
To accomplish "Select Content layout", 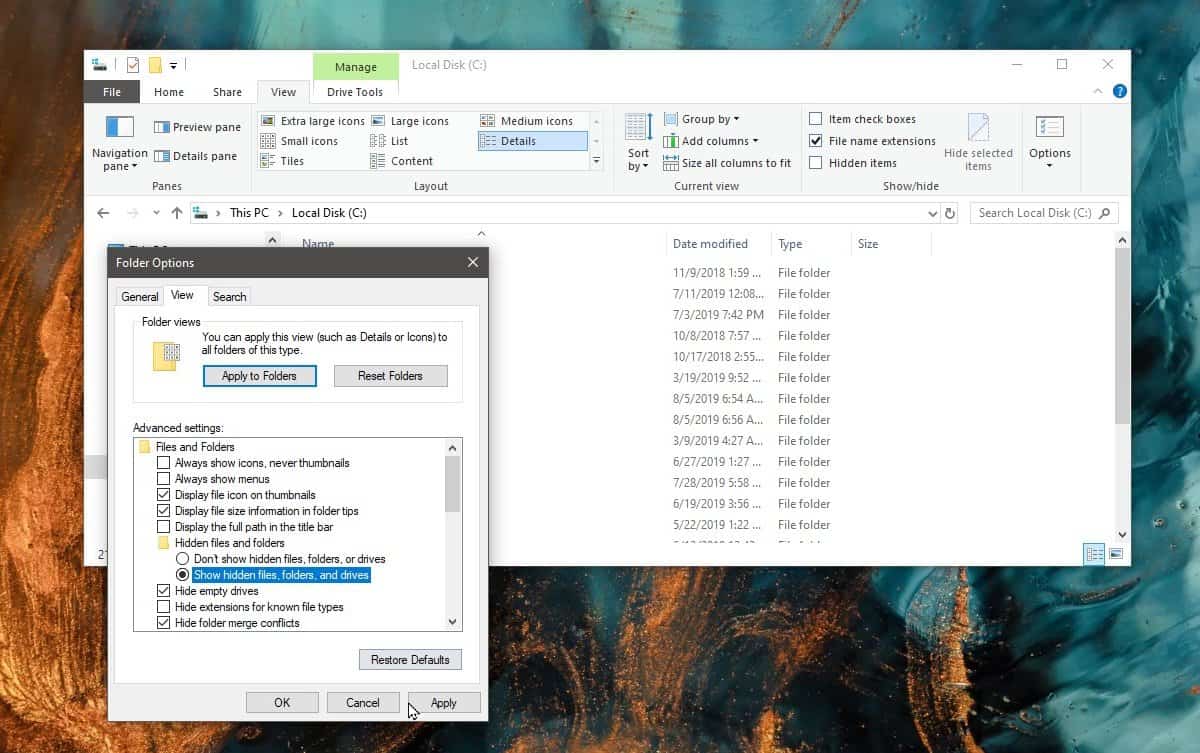I will point(401,161).
